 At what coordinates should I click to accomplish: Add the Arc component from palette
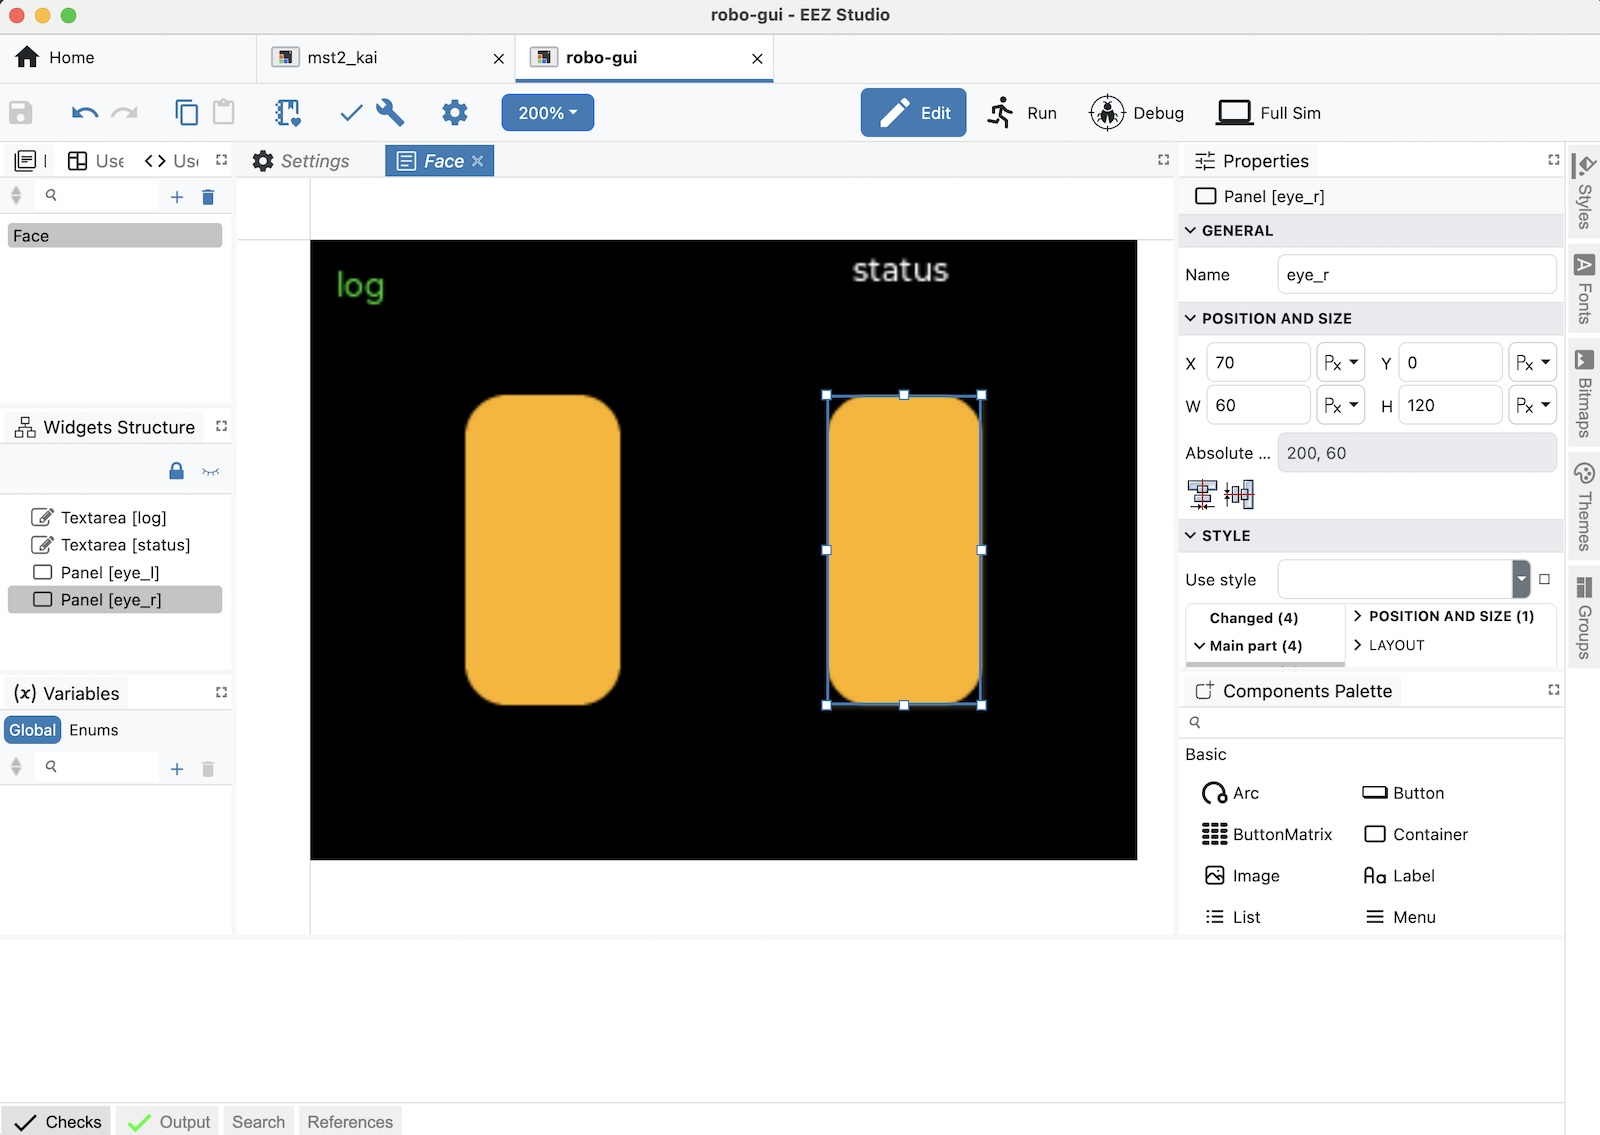1231,793
